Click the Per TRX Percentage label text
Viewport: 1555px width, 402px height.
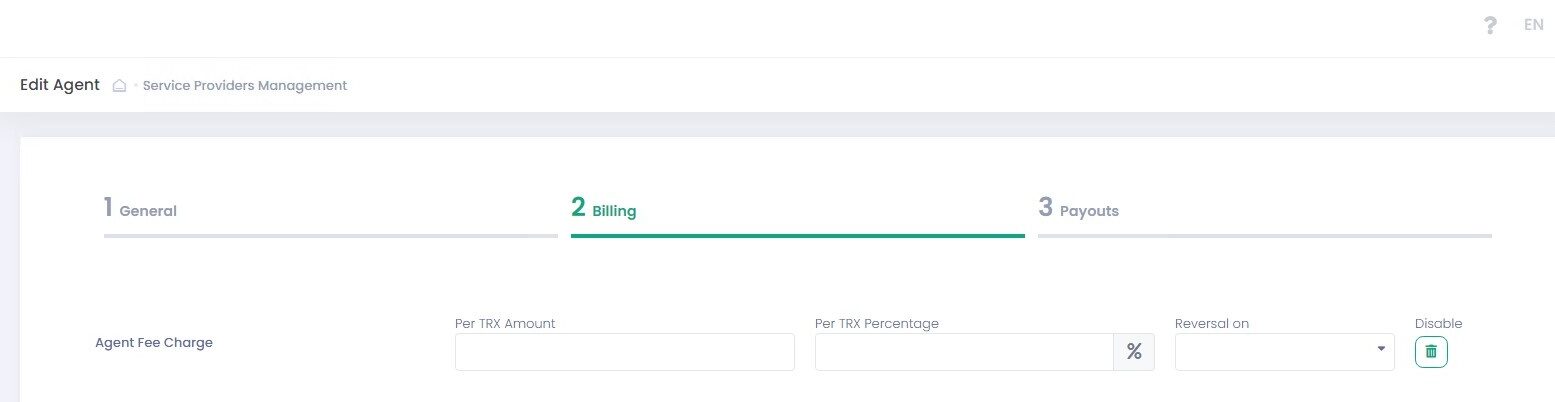[x=877, y=323]
